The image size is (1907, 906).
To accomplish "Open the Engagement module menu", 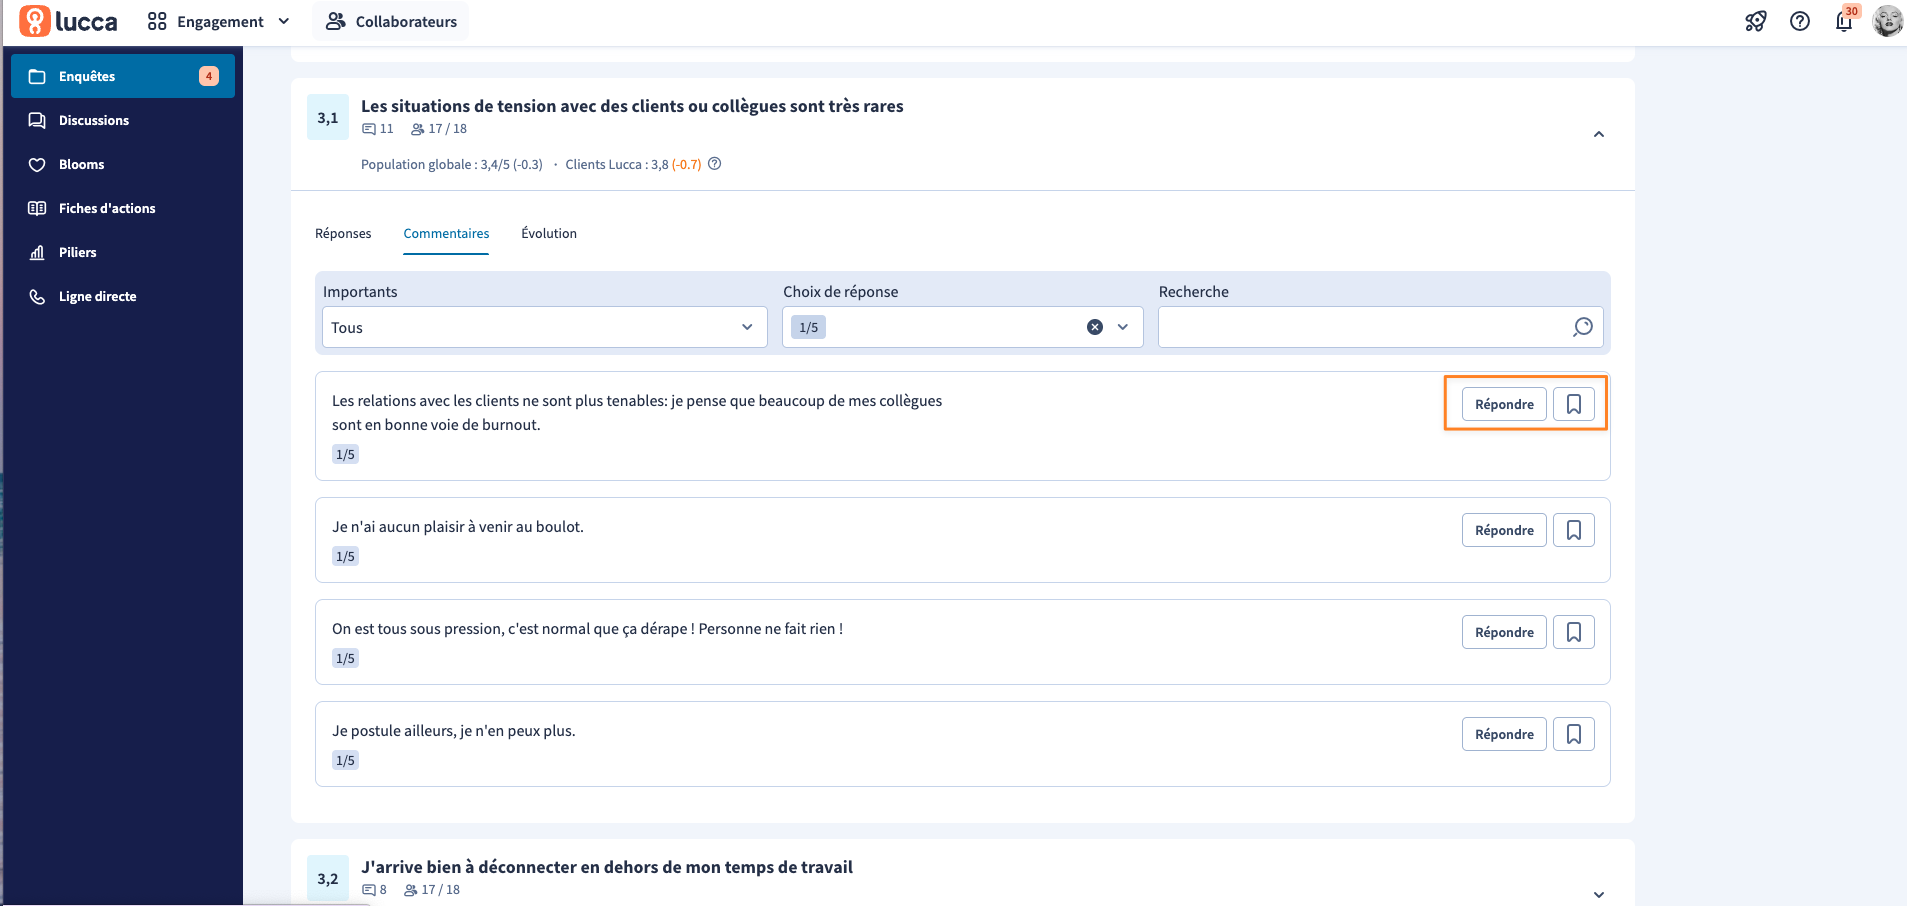I will coord(219,21).
